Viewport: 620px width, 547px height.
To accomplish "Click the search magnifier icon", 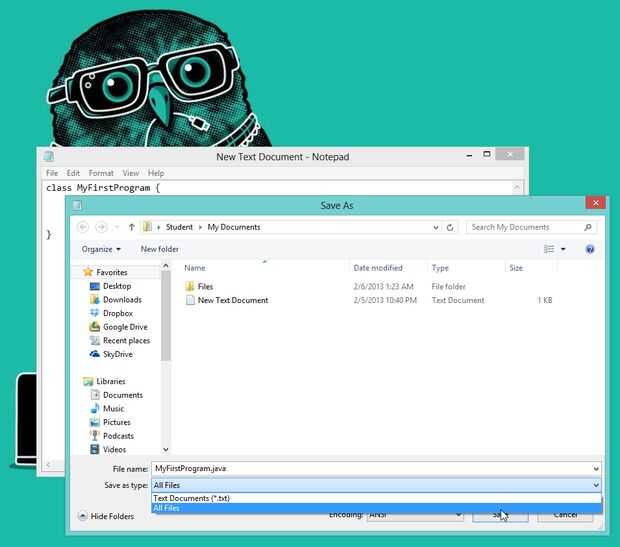I will (588, 227).
